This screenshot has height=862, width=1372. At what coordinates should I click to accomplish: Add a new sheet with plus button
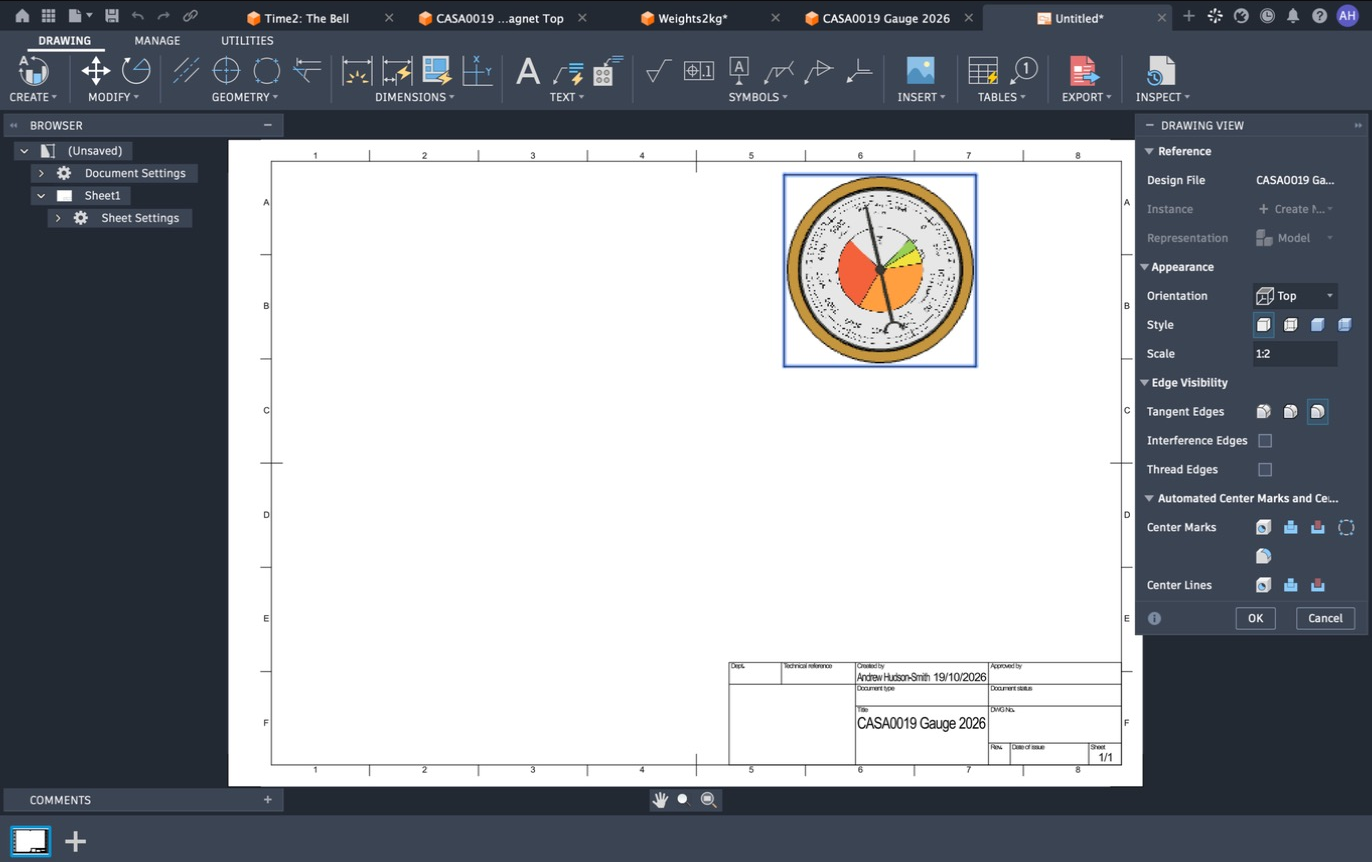coord(75,841)
